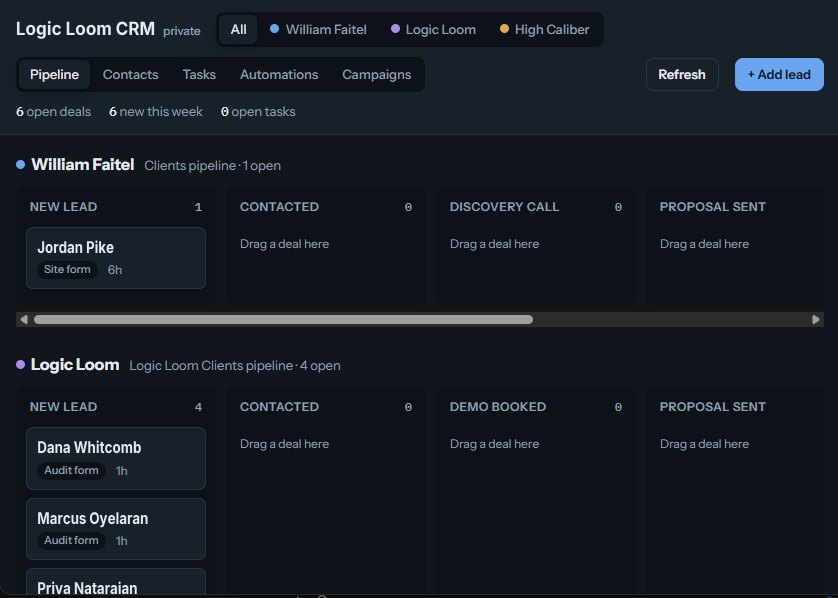Open the Pipeline tab

click(55, 74)
